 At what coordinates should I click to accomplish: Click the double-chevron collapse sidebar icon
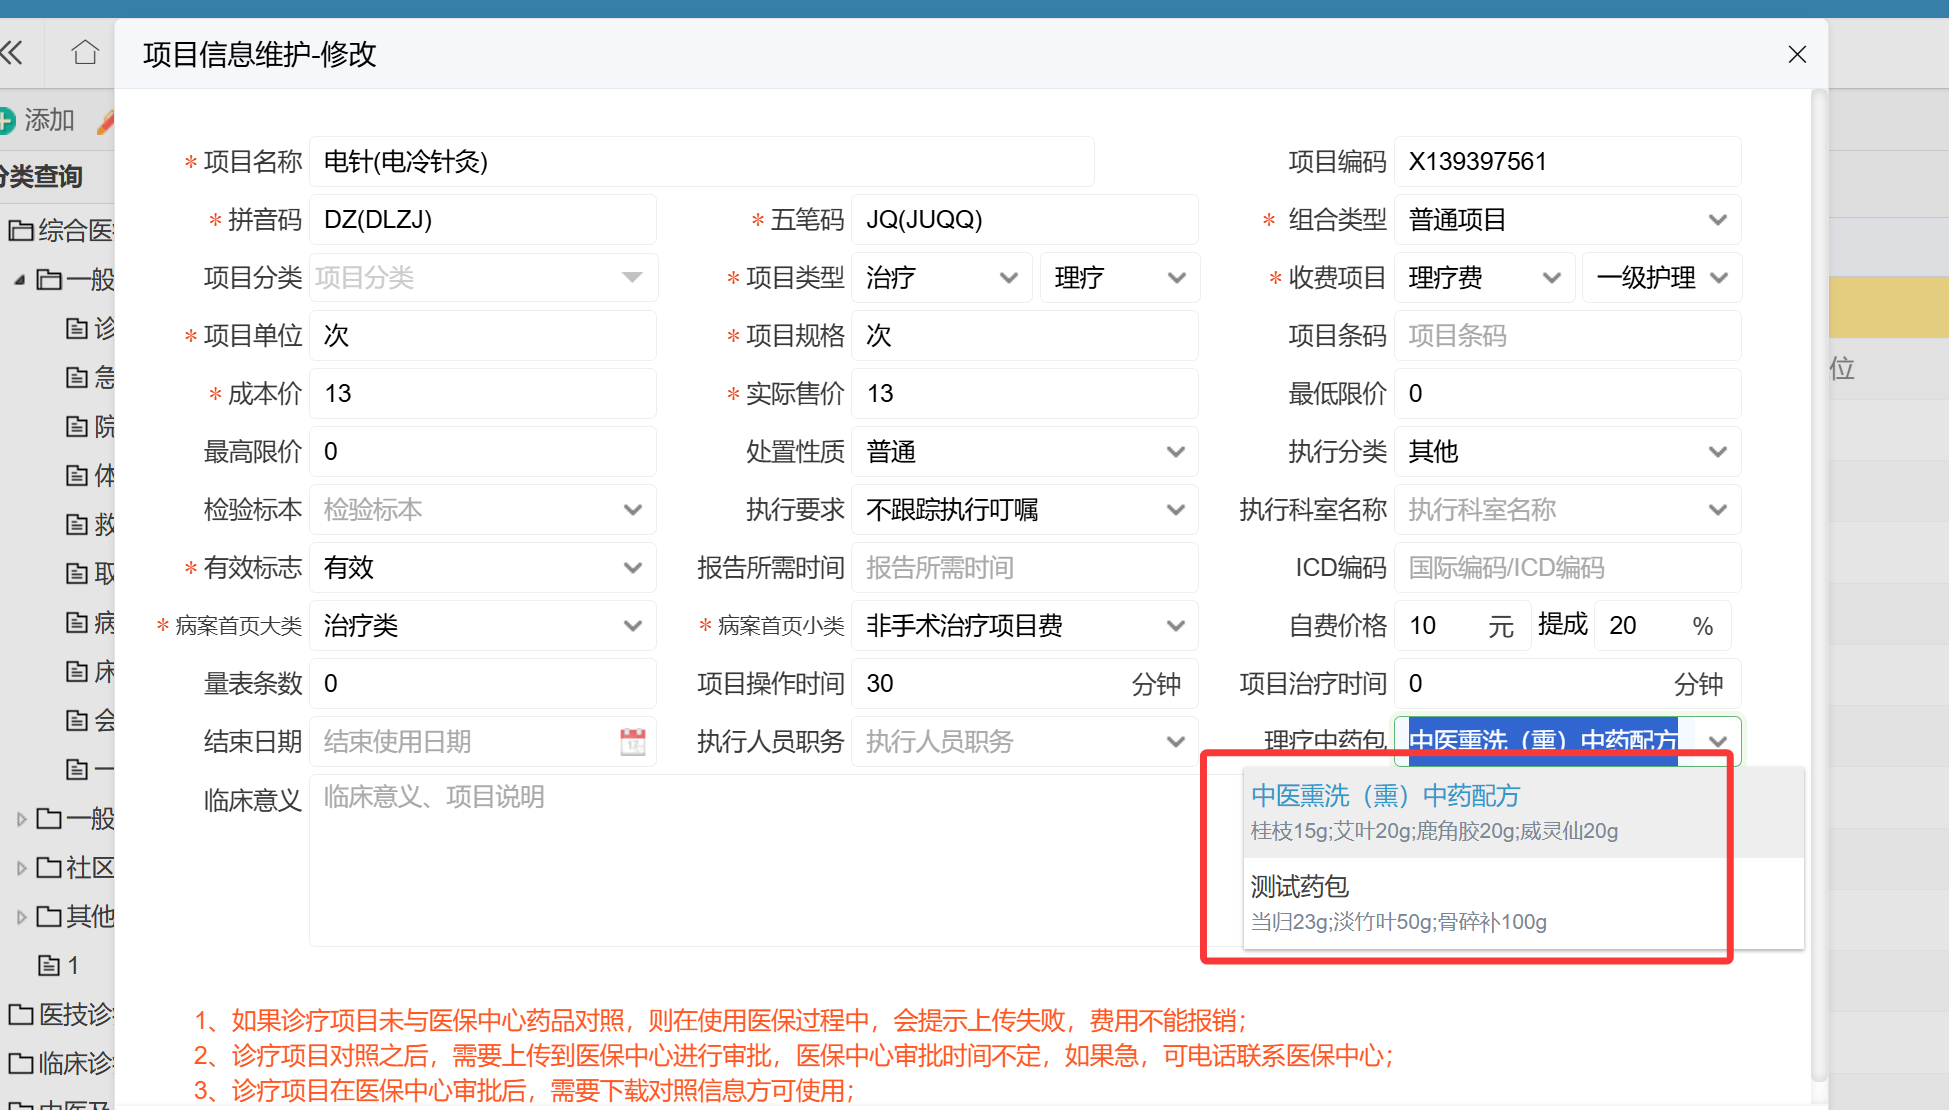pos(12,52)
